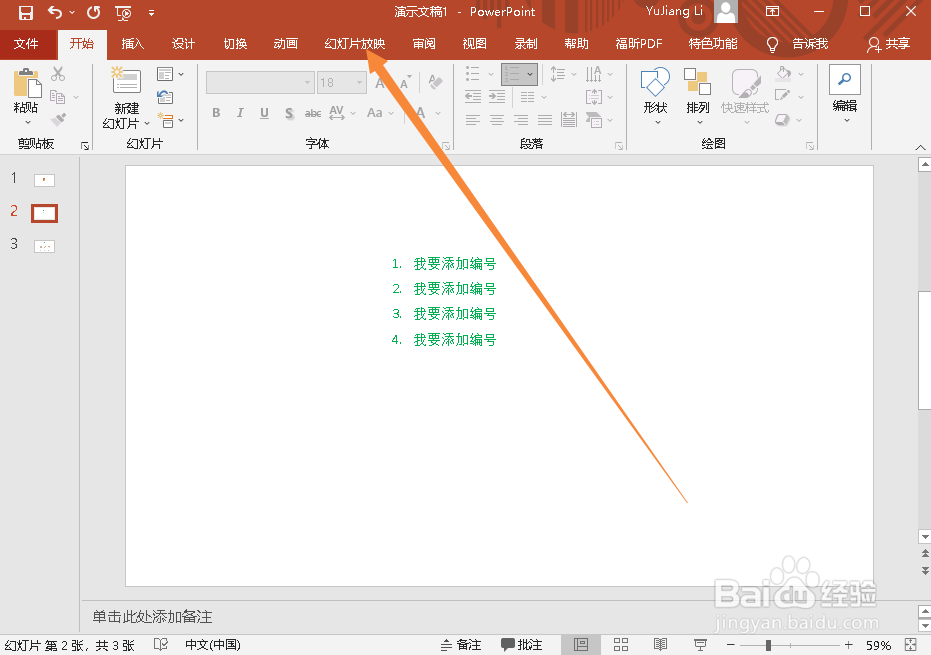This screenshot has width=931, height=655.
Task: Click the zoom in plus button
Action: click(848, 645)
